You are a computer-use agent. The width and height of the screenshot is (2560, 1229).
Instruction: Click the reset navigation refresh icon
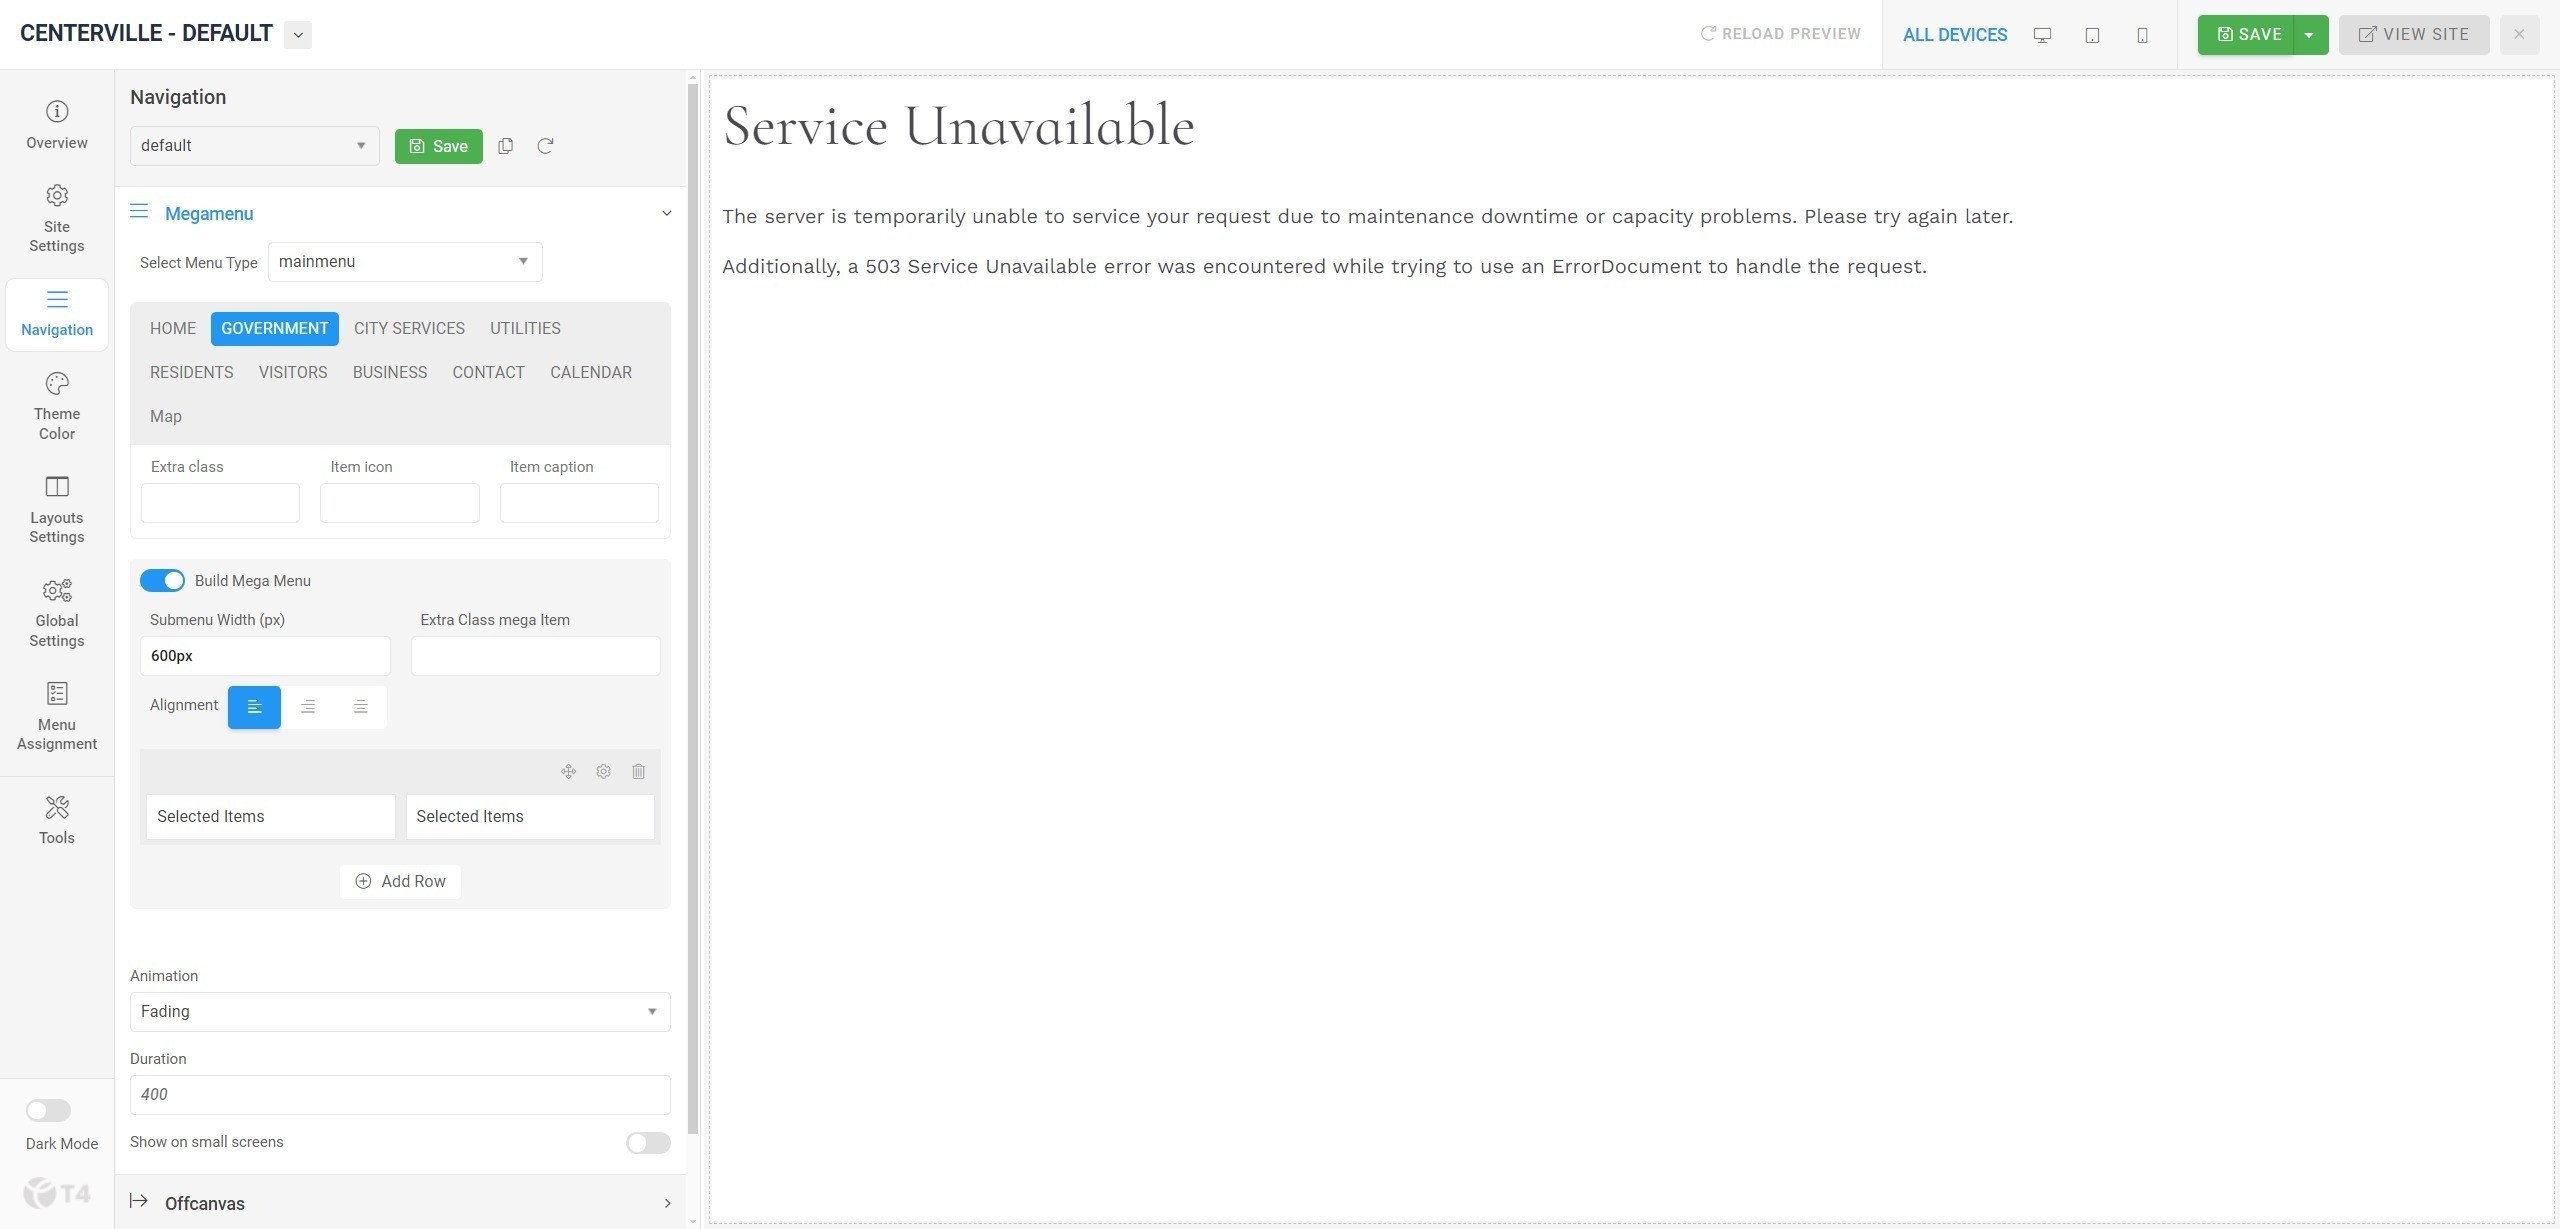[545, 146]
